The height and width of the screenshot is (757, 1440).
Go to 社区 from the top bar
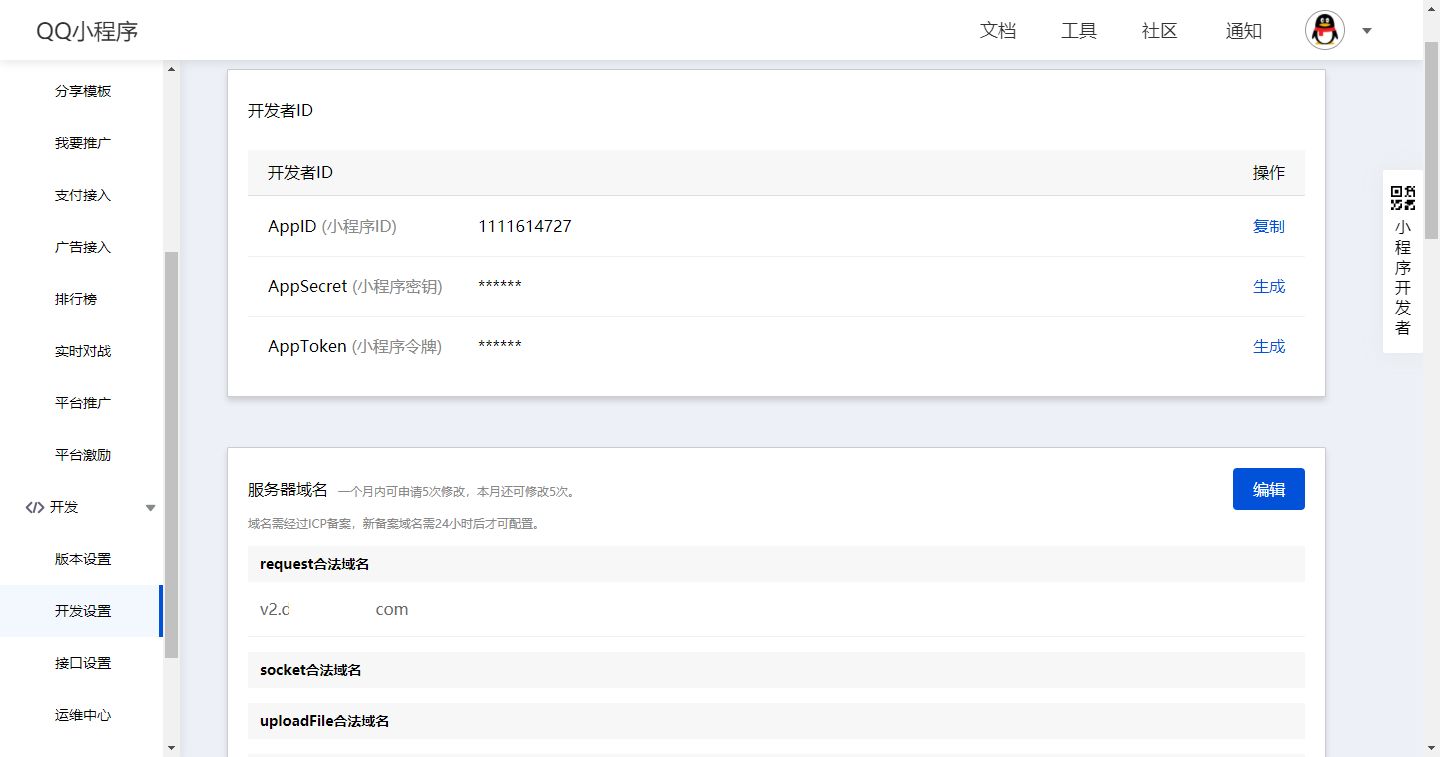point(1159,31)
